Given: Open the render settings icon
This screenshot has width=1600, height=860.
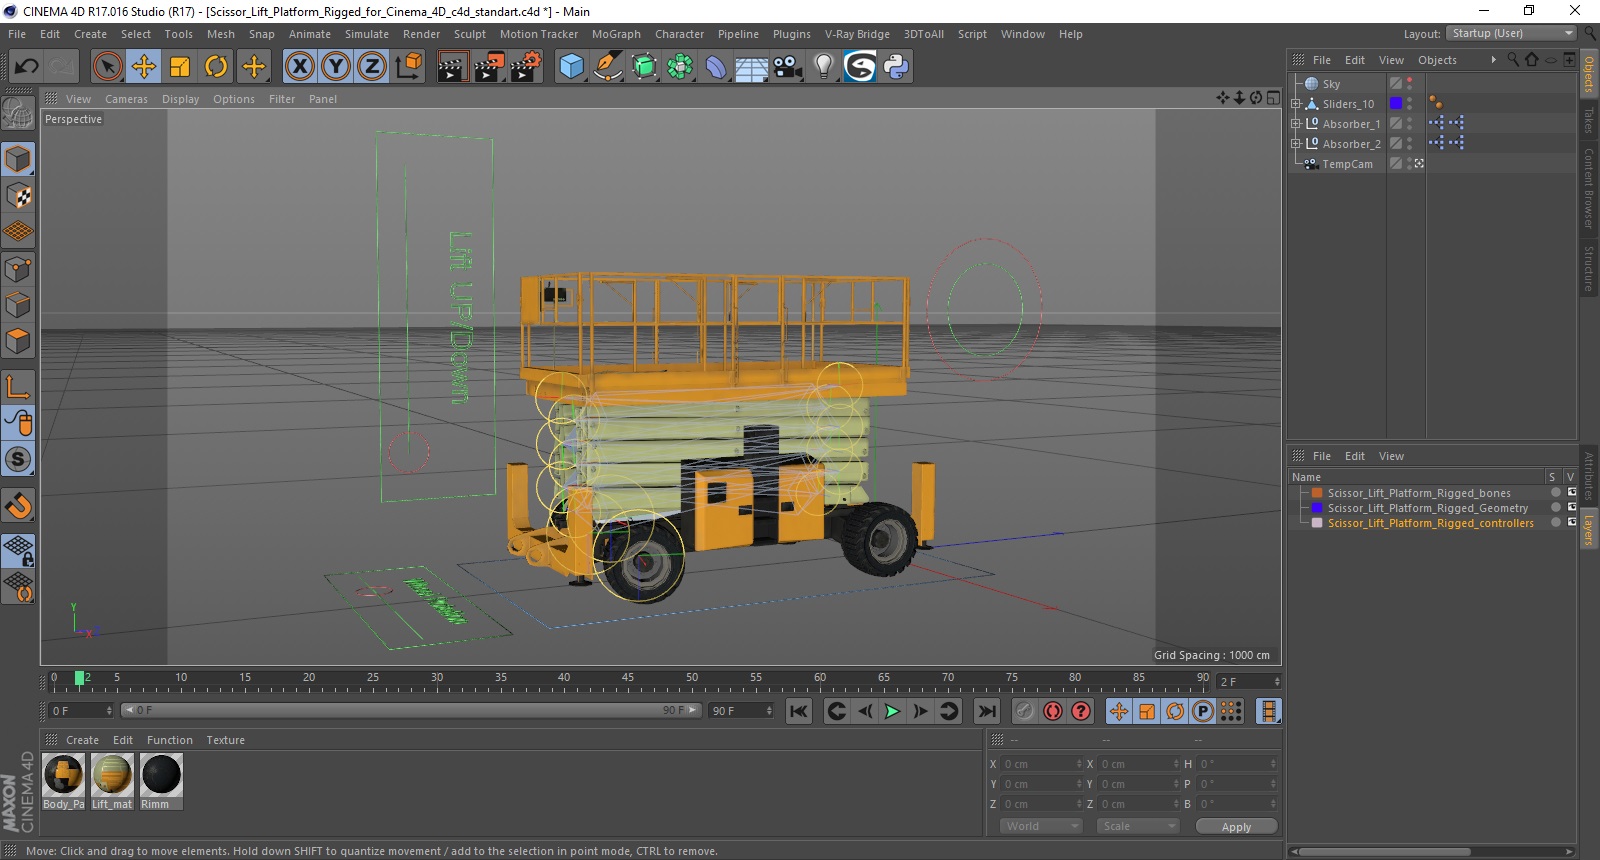Looking at the screenshot, I should point(525,67).
